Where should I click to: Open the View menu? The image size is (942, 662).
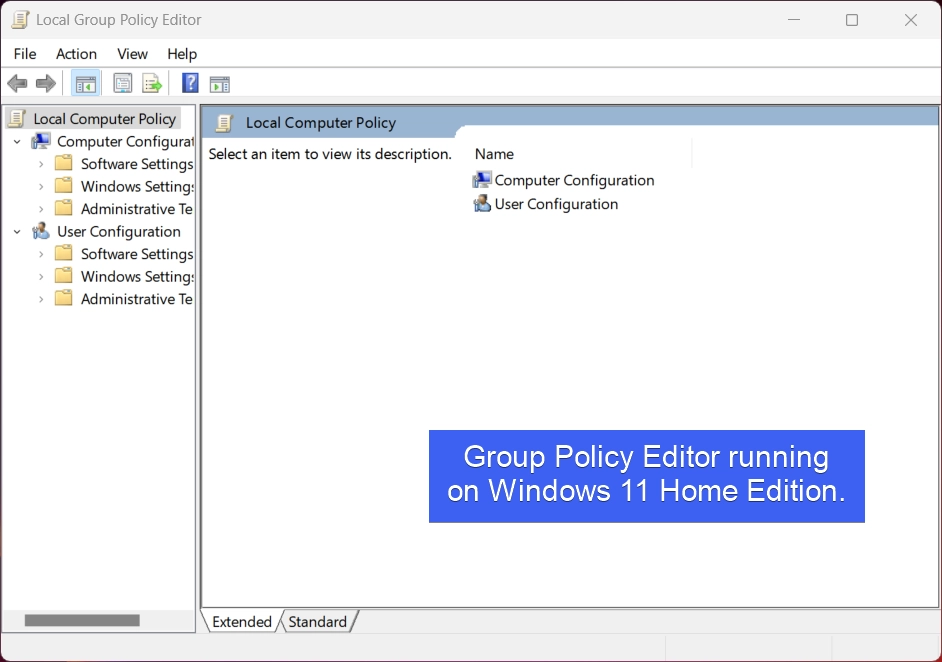(x=132, y=54)
